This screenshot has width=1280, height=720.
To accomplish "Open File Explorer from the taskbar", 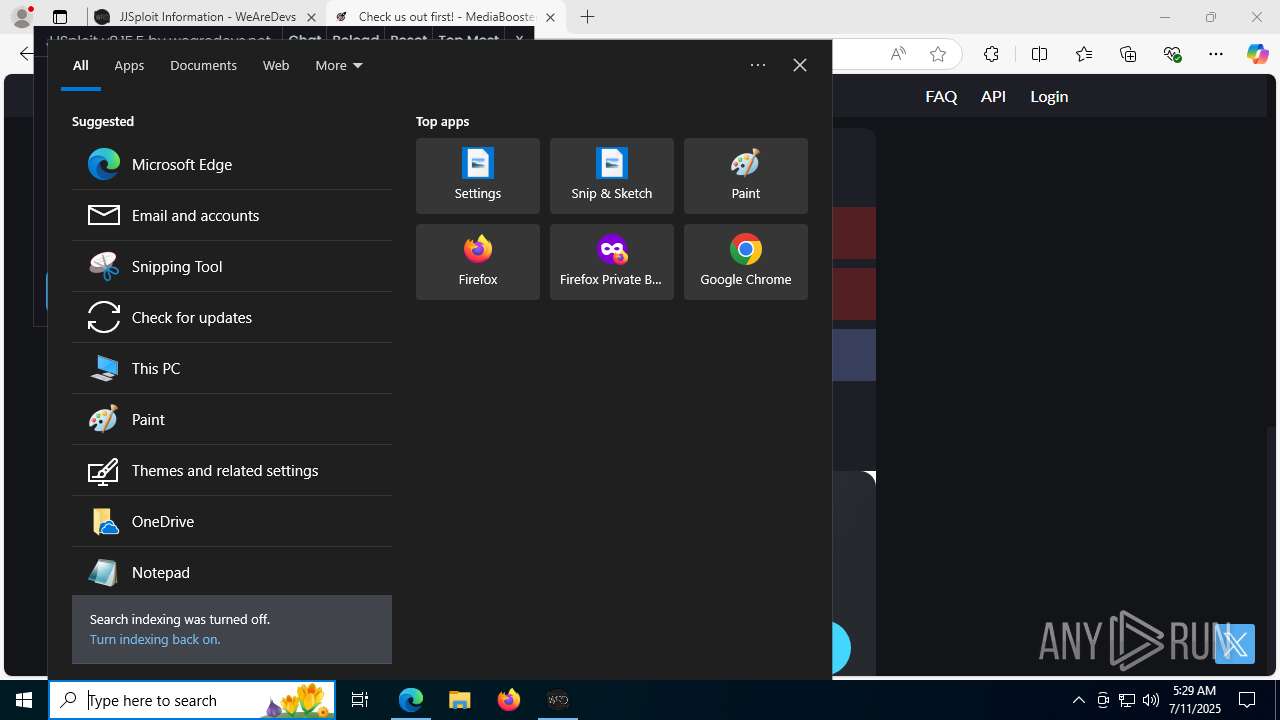I will click(460, 700).
